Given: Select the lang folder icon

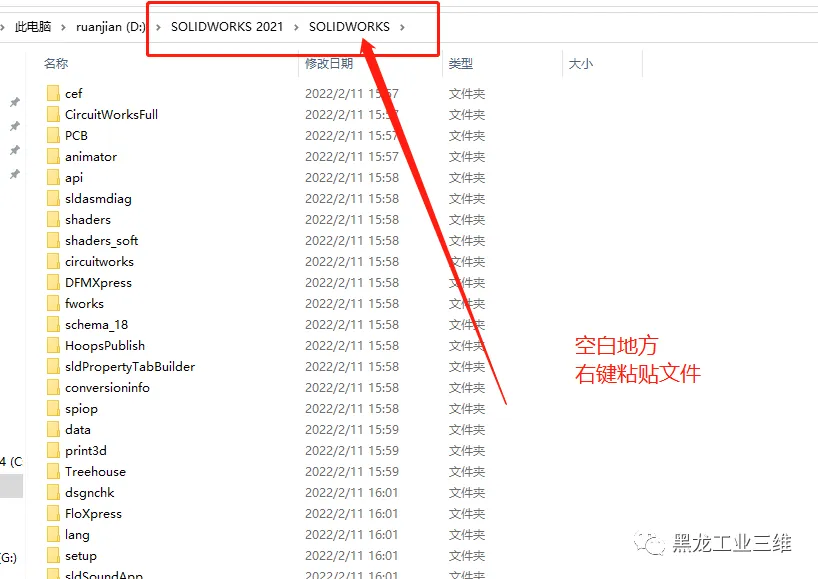Looking at the screenshot, I should (x=53, y=534).
